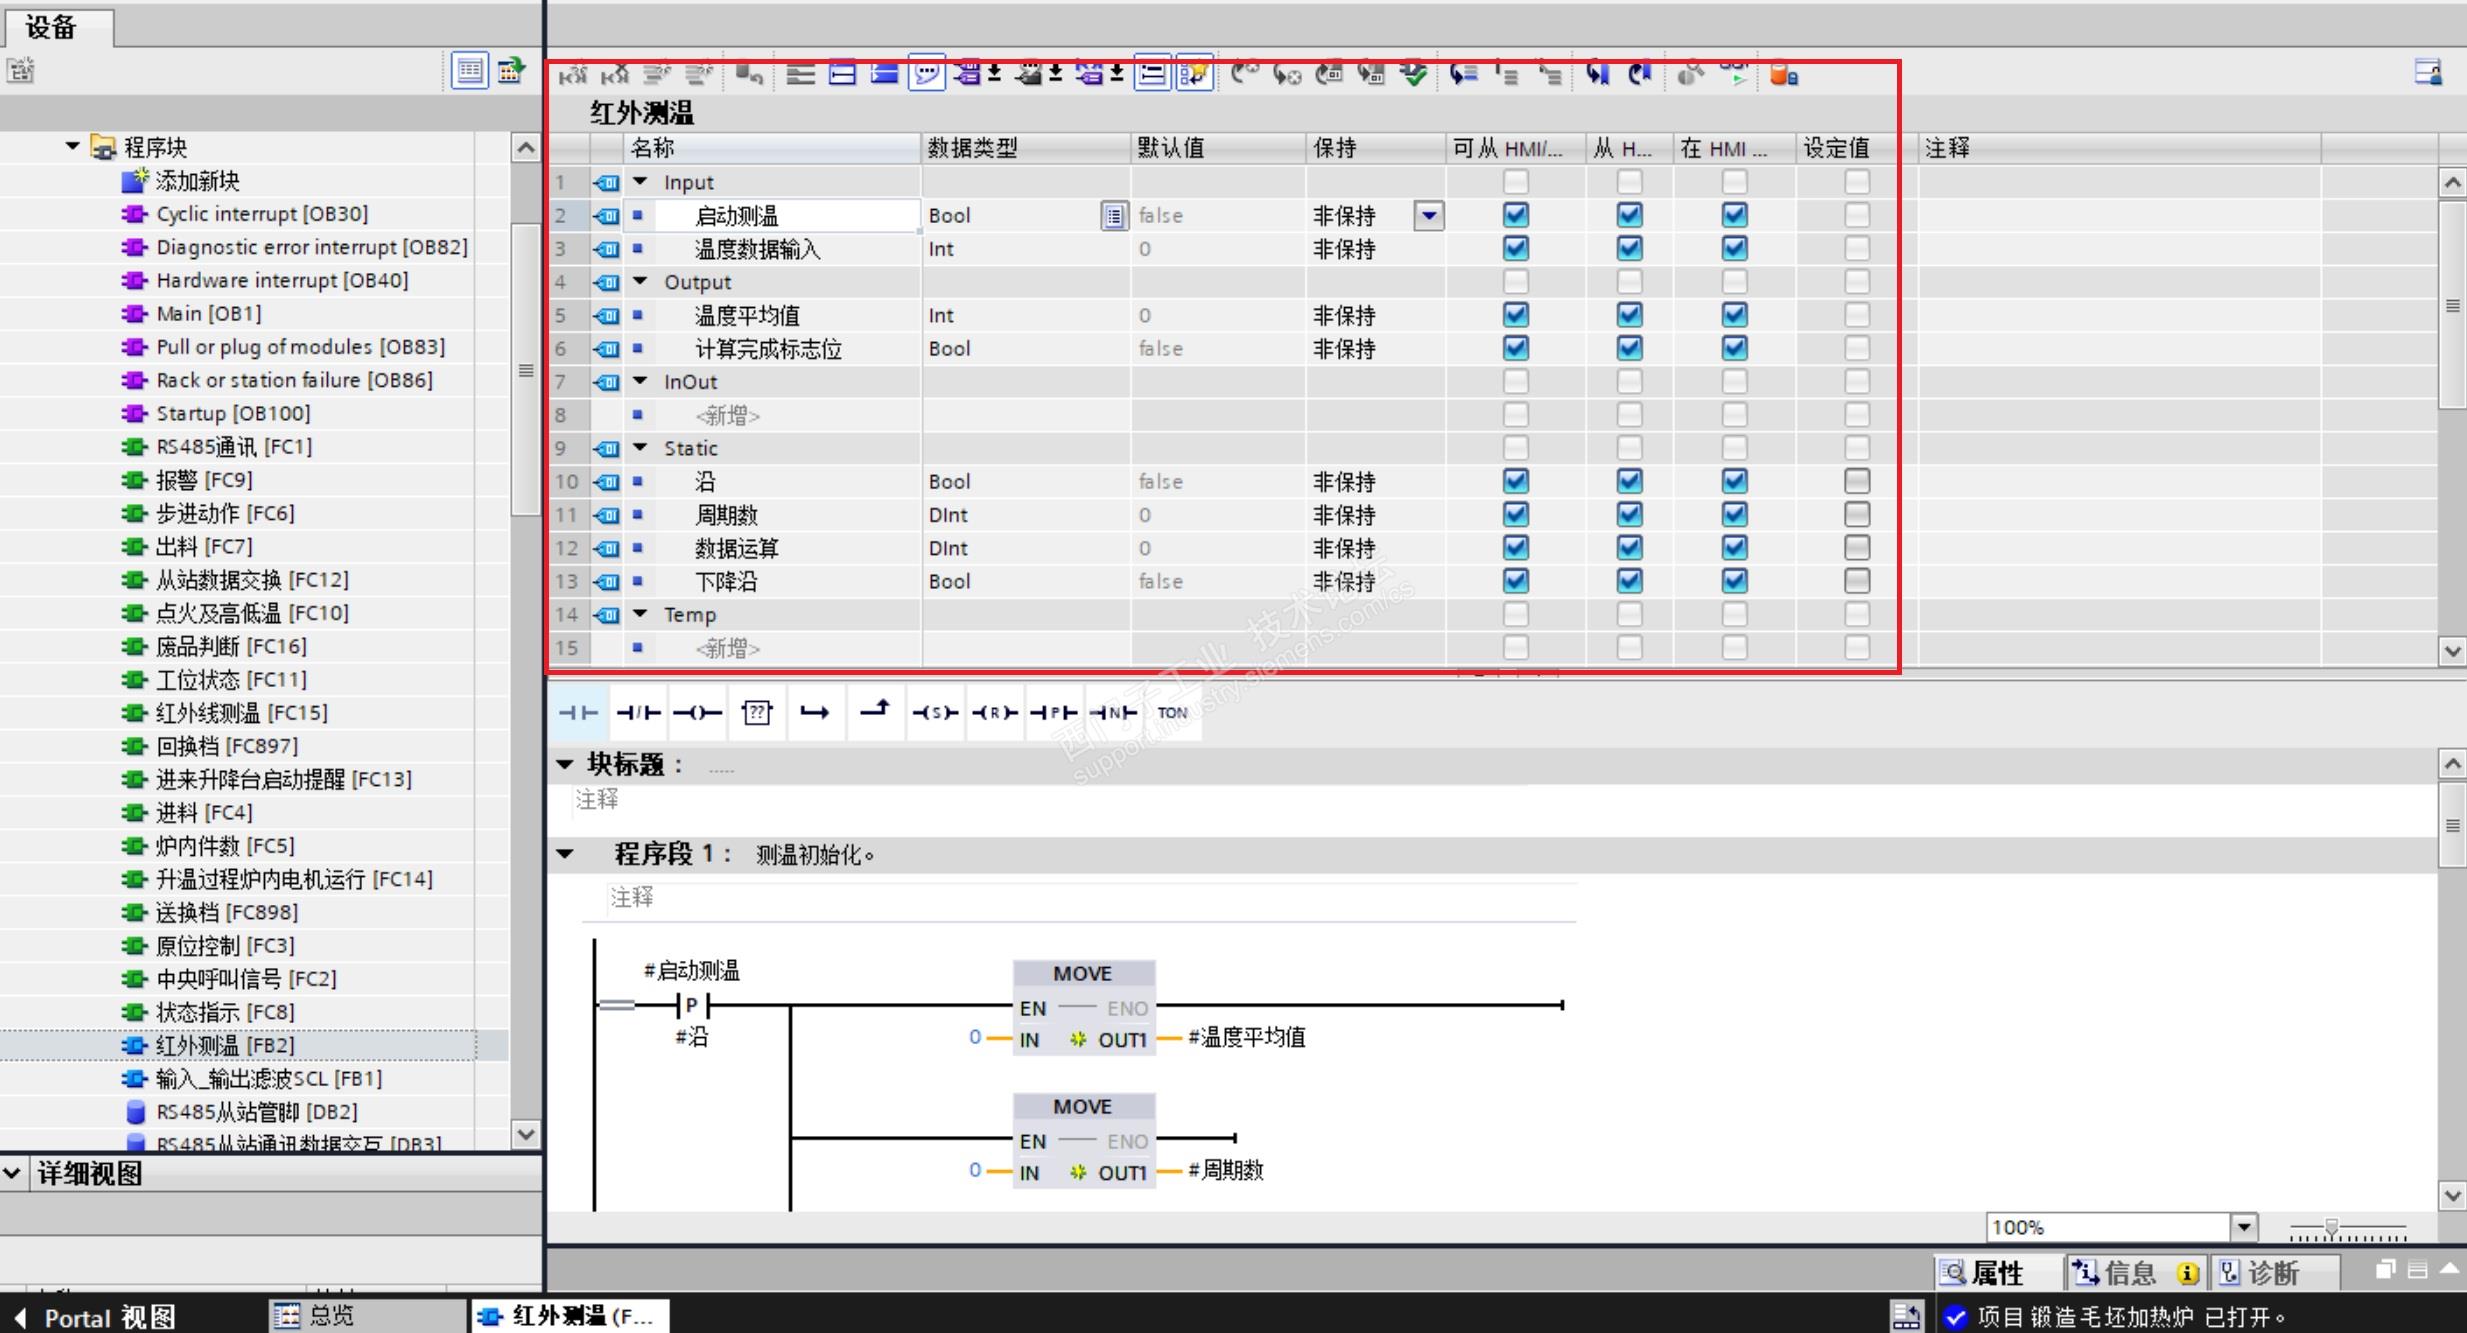Uncheck HMI accessible box for 计算完成标志位
Image resolution: width=2467 pixels, height=1333 pixels.
(1515, 348)
